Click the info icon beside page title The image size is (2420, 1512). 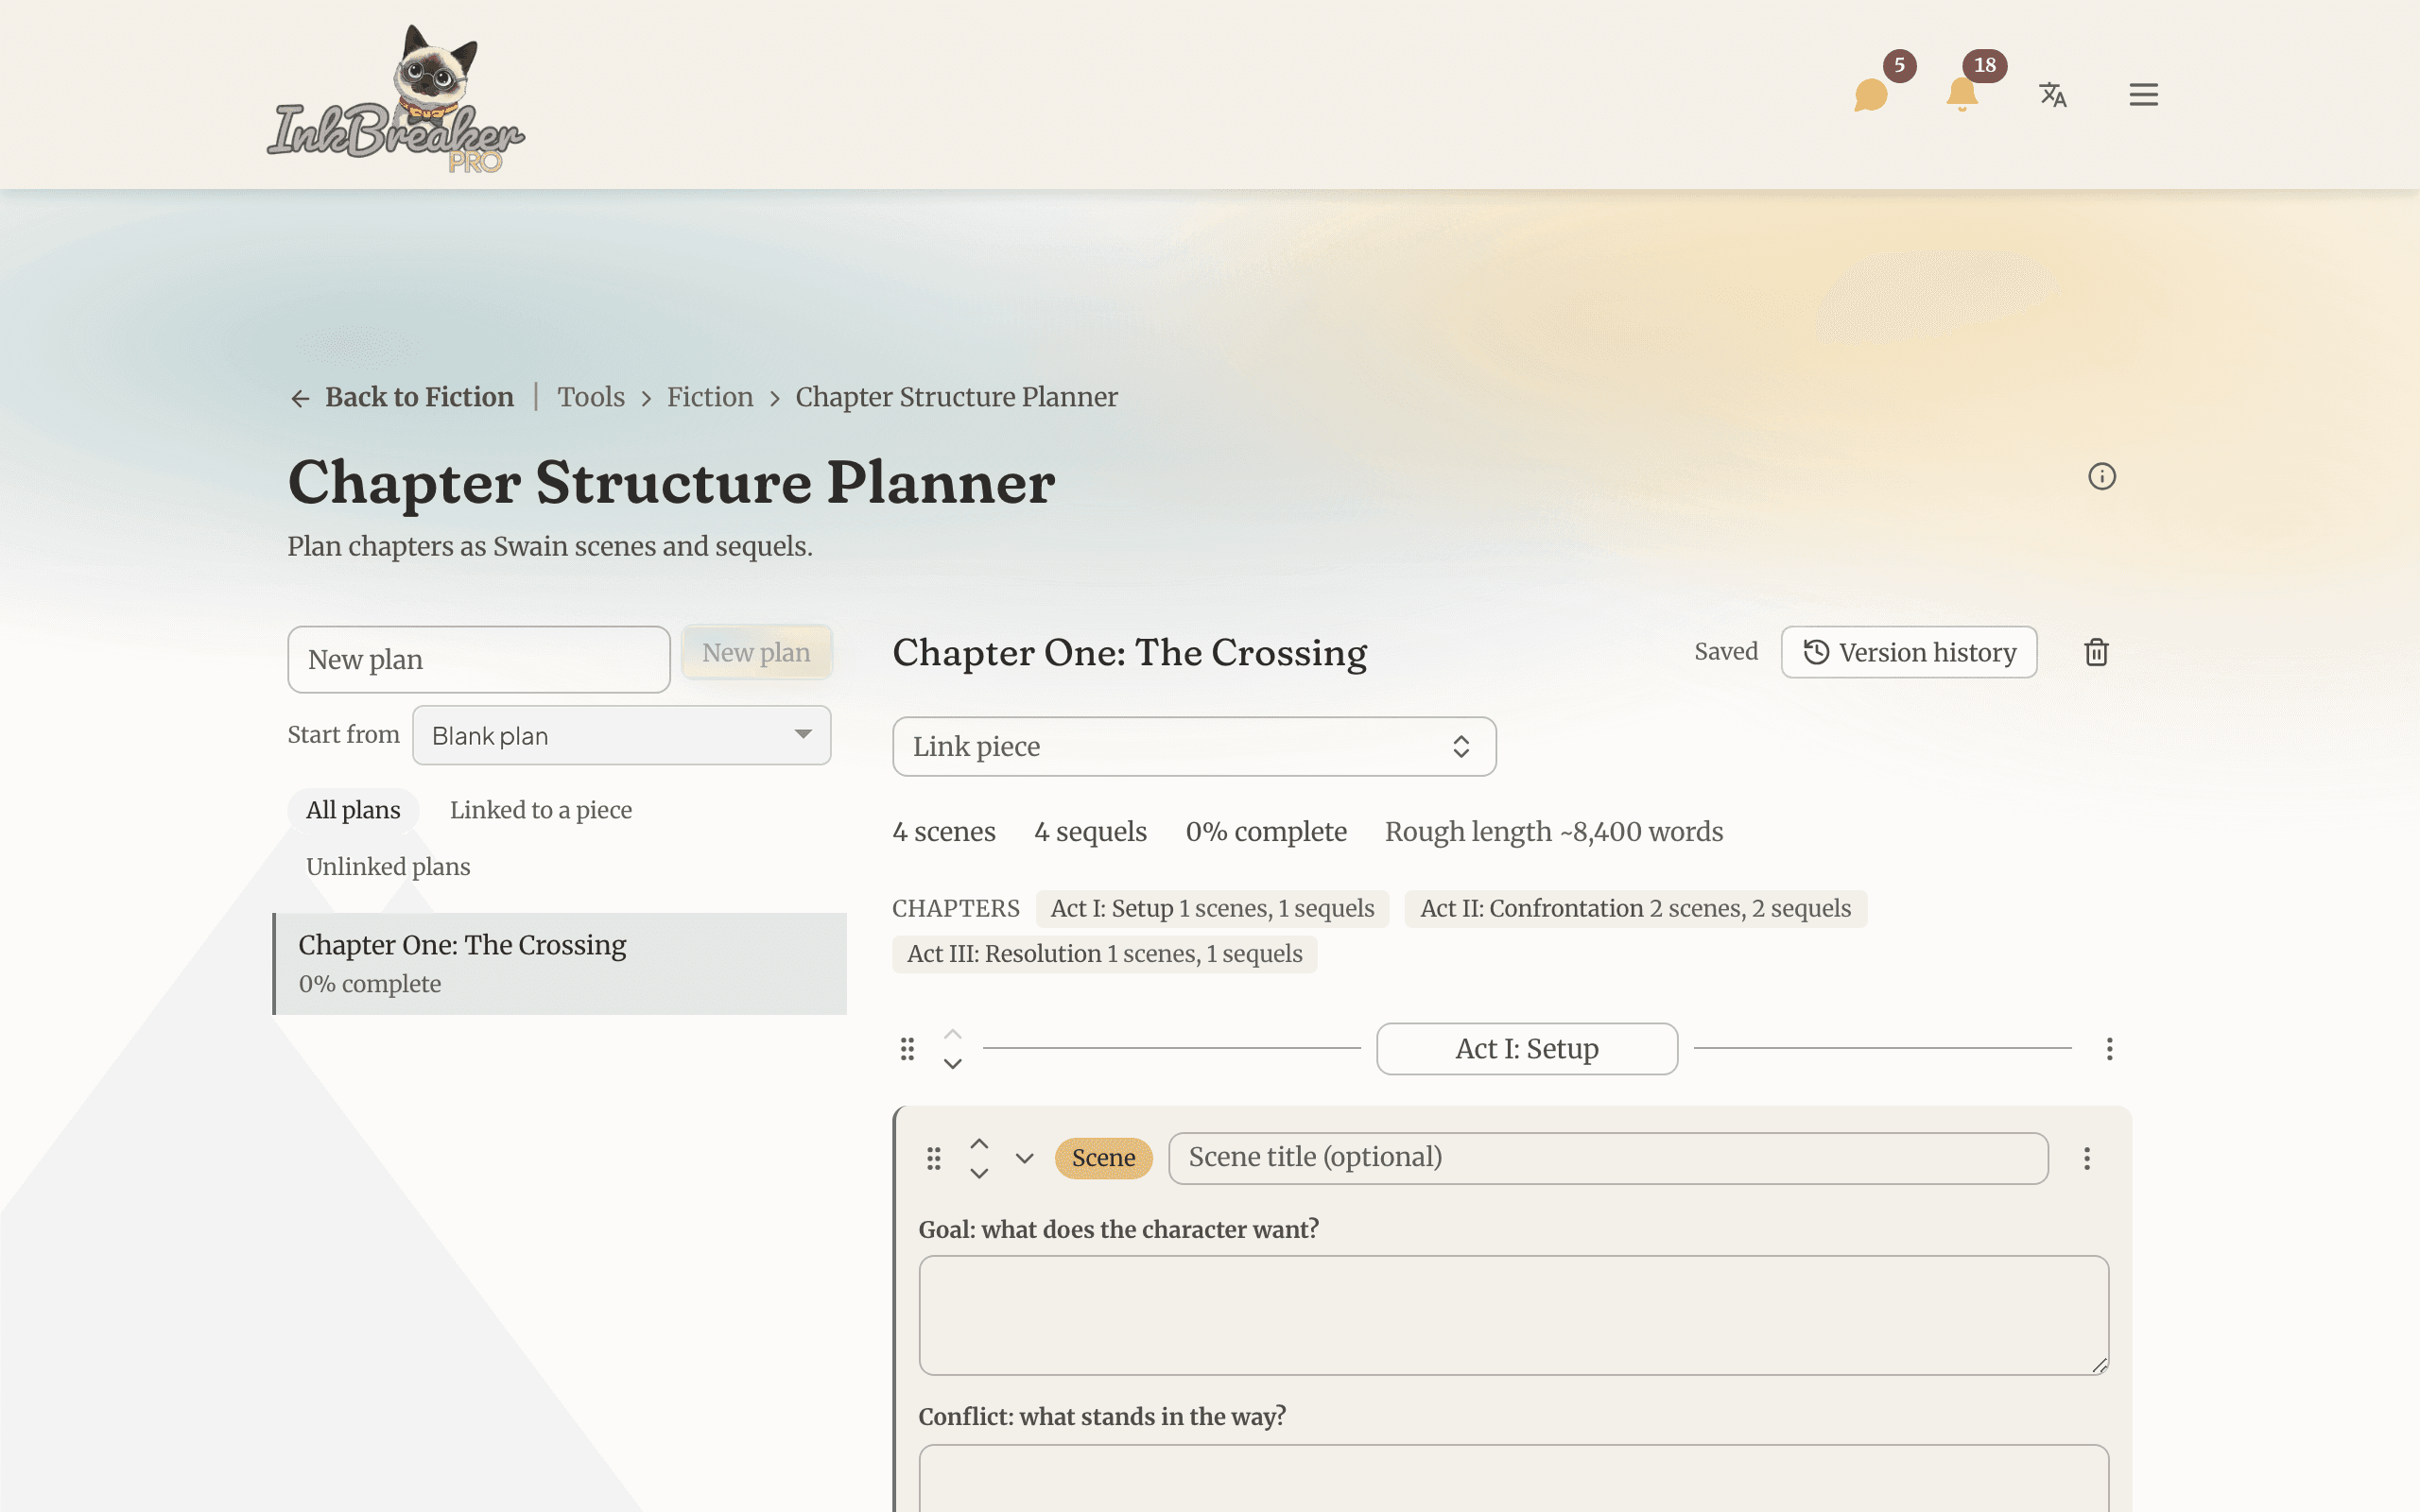[2102, 477]
